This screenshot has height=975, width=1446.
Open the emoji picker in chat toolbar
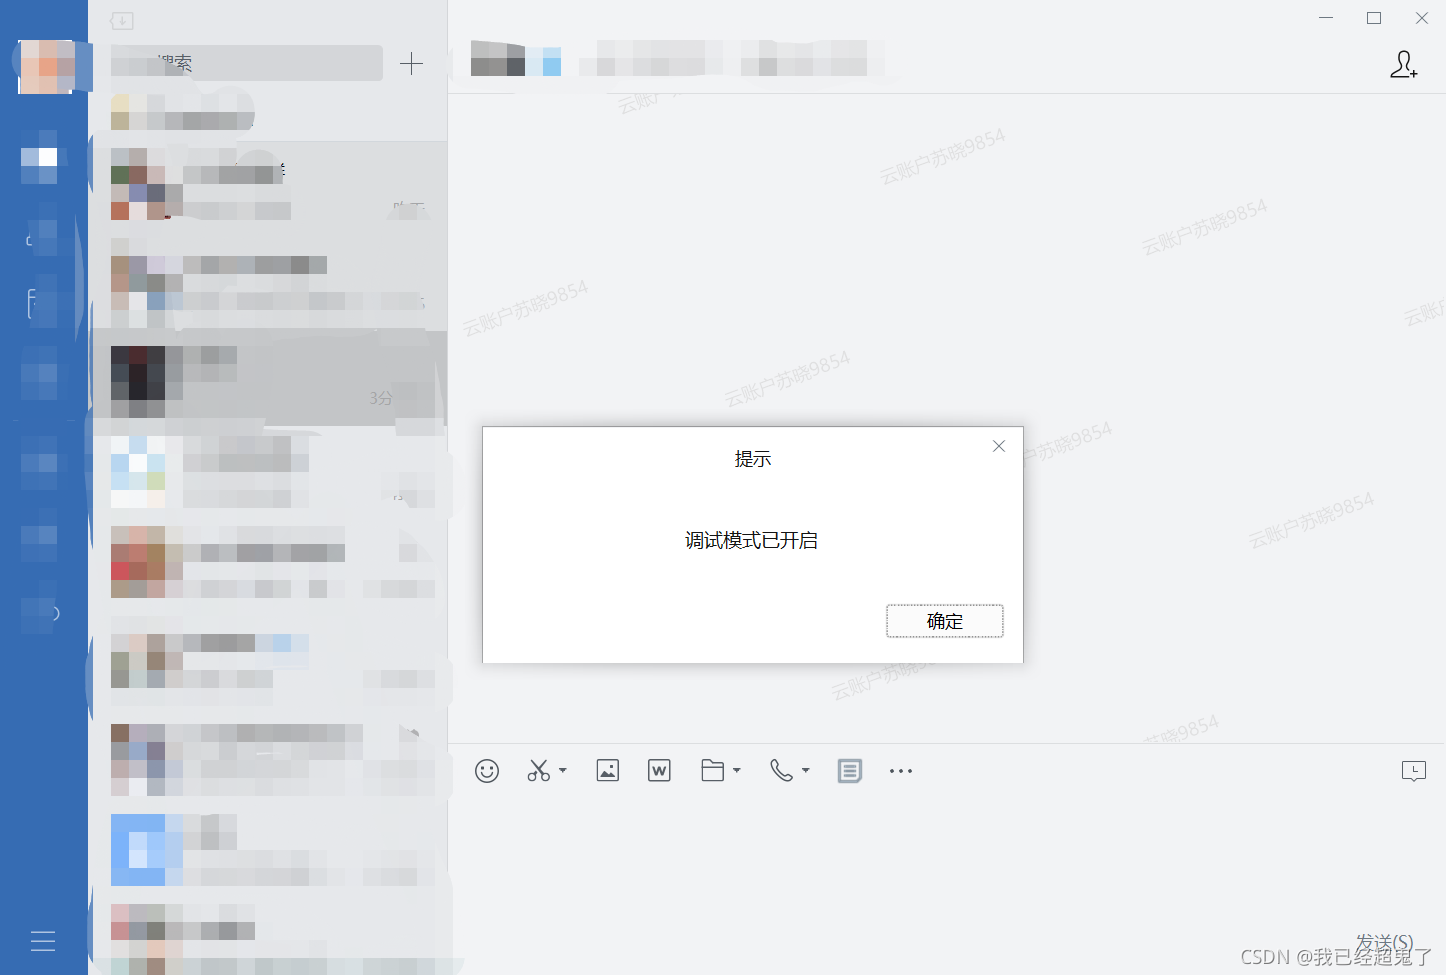tap(487, 771)
